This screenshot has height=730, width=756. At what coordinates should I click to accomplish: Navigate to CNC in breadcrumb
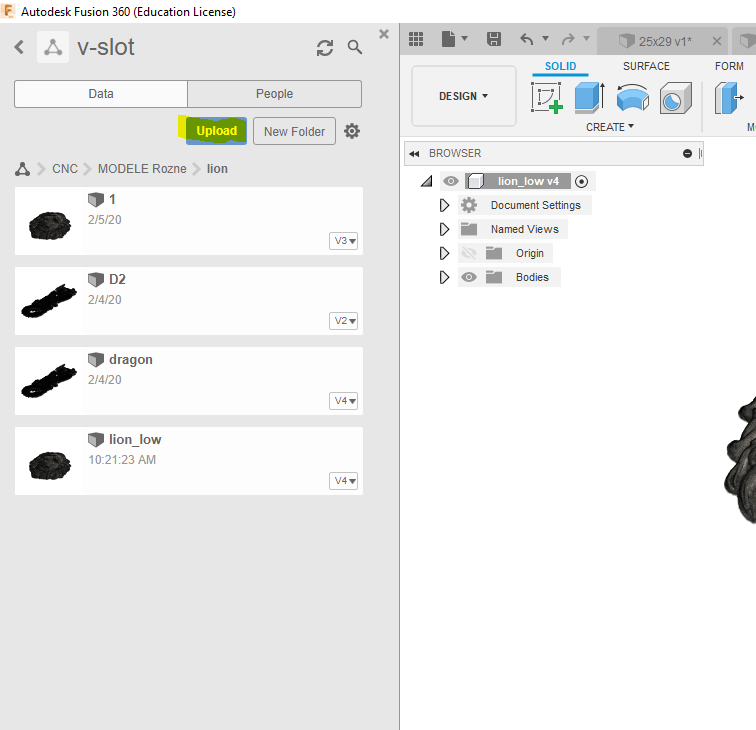pyautogui.click(x=65, y=169)
